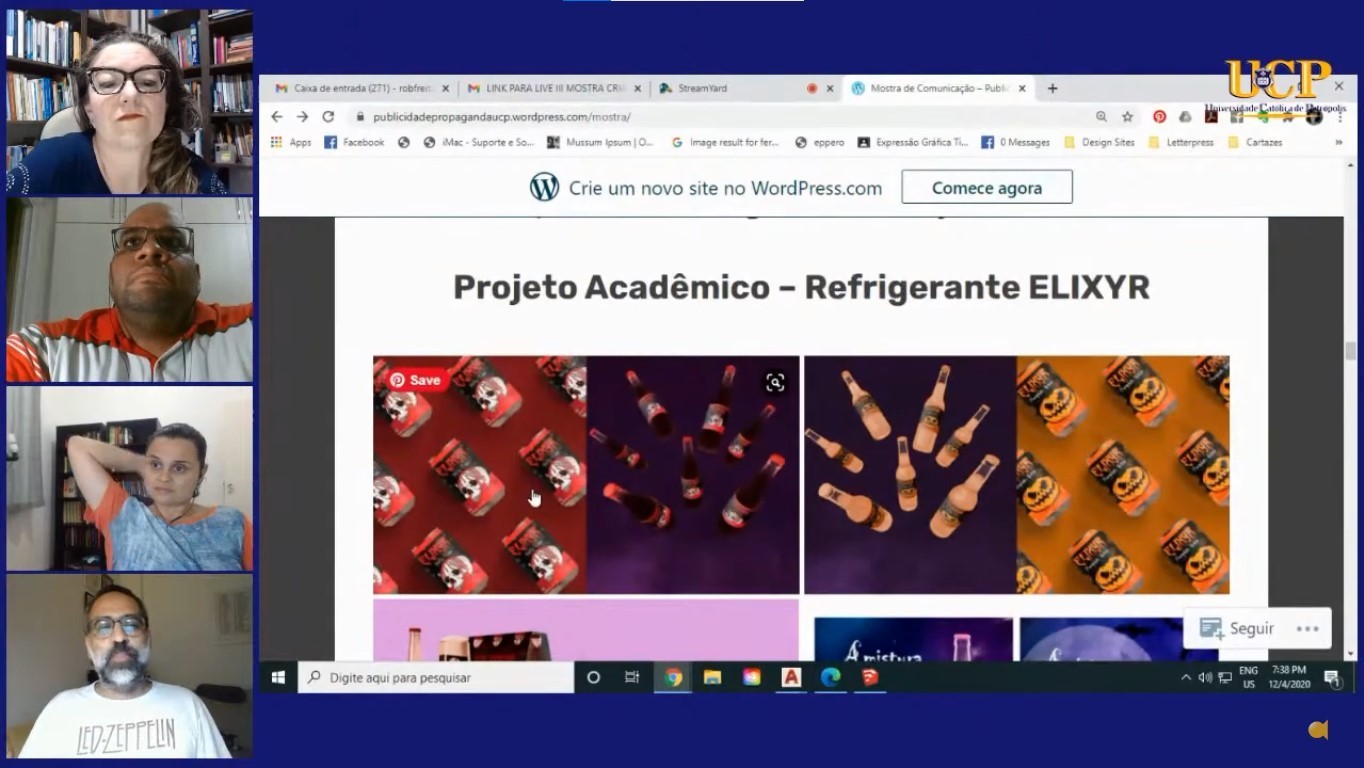Open the more options ellipsis beside Seguir
The image size is (1364, 768).
[x=1307, y=629]
